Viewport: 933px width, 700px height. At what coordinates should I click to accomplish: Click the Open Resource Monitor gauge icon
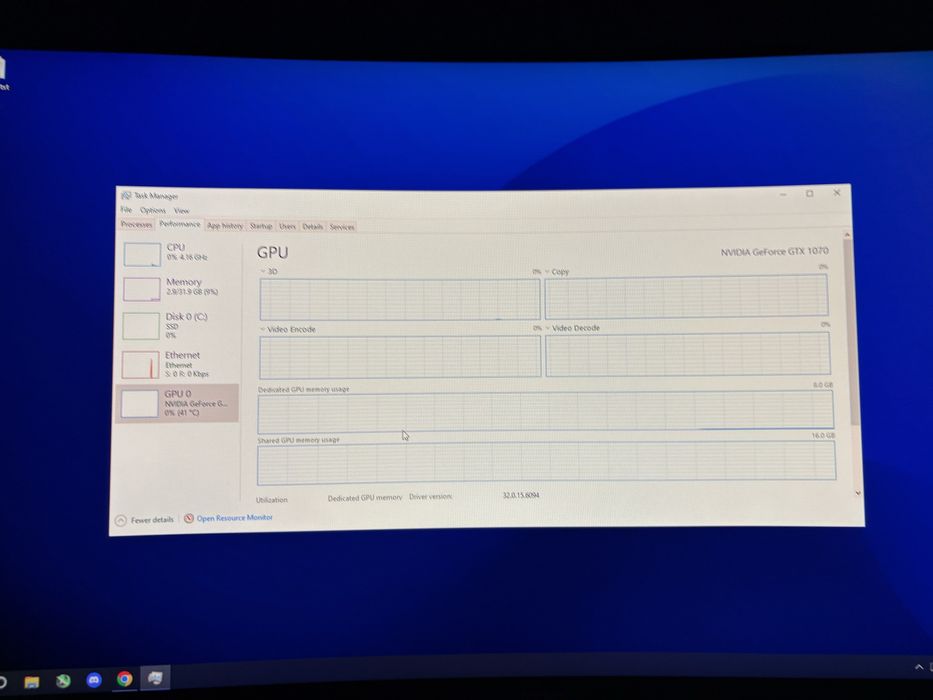click(x=189, y=518)
